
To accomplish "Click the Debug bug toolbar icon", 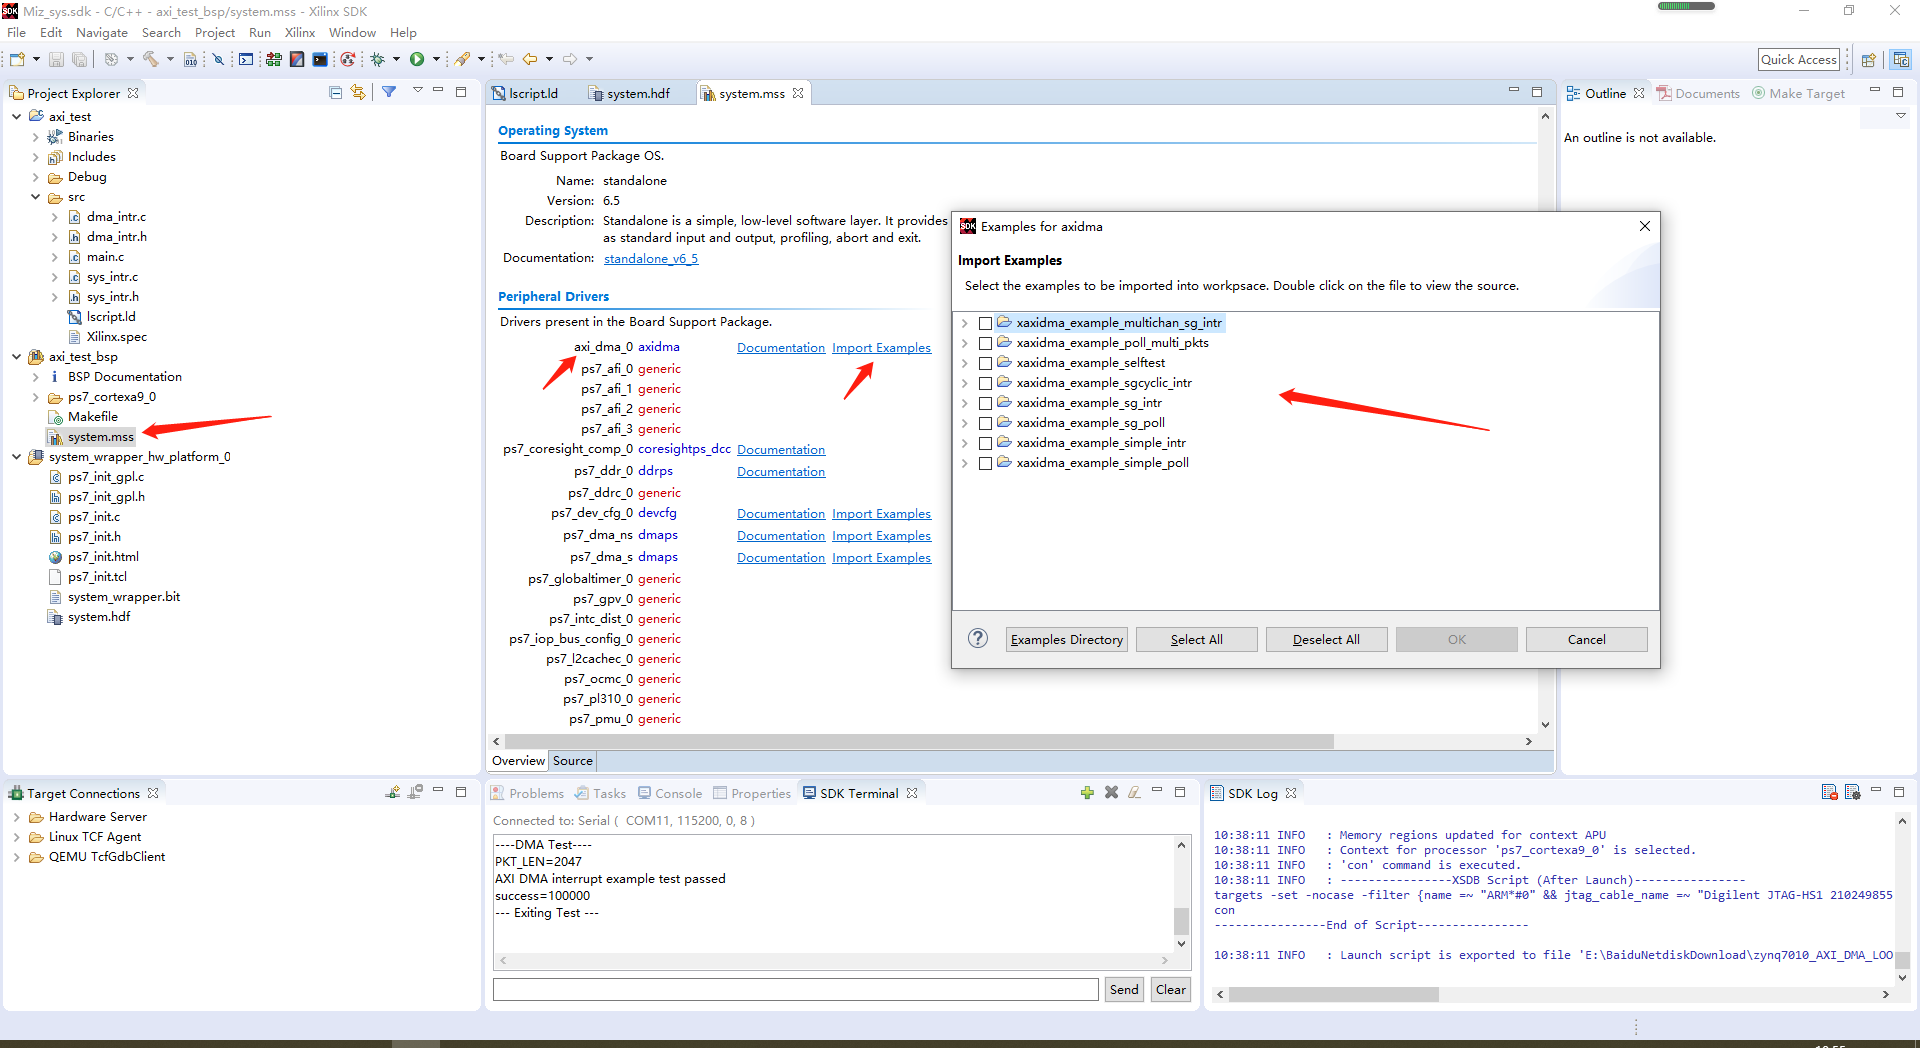I will pos(378,60).
